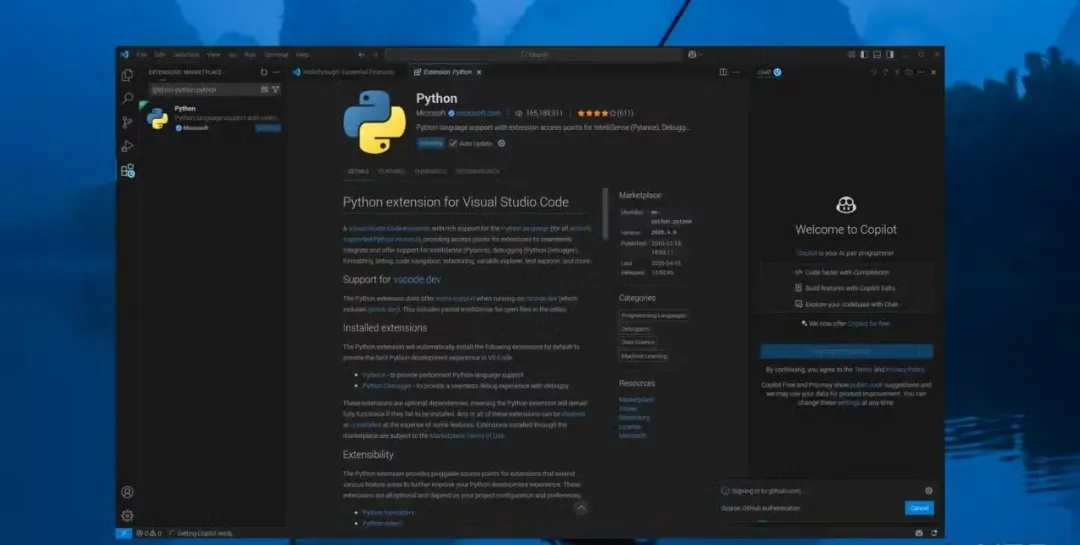The width and height of the screenshot is (1080, 545).
Task: Click the extension page vertical scrollbar
Action: click(605, 214)
